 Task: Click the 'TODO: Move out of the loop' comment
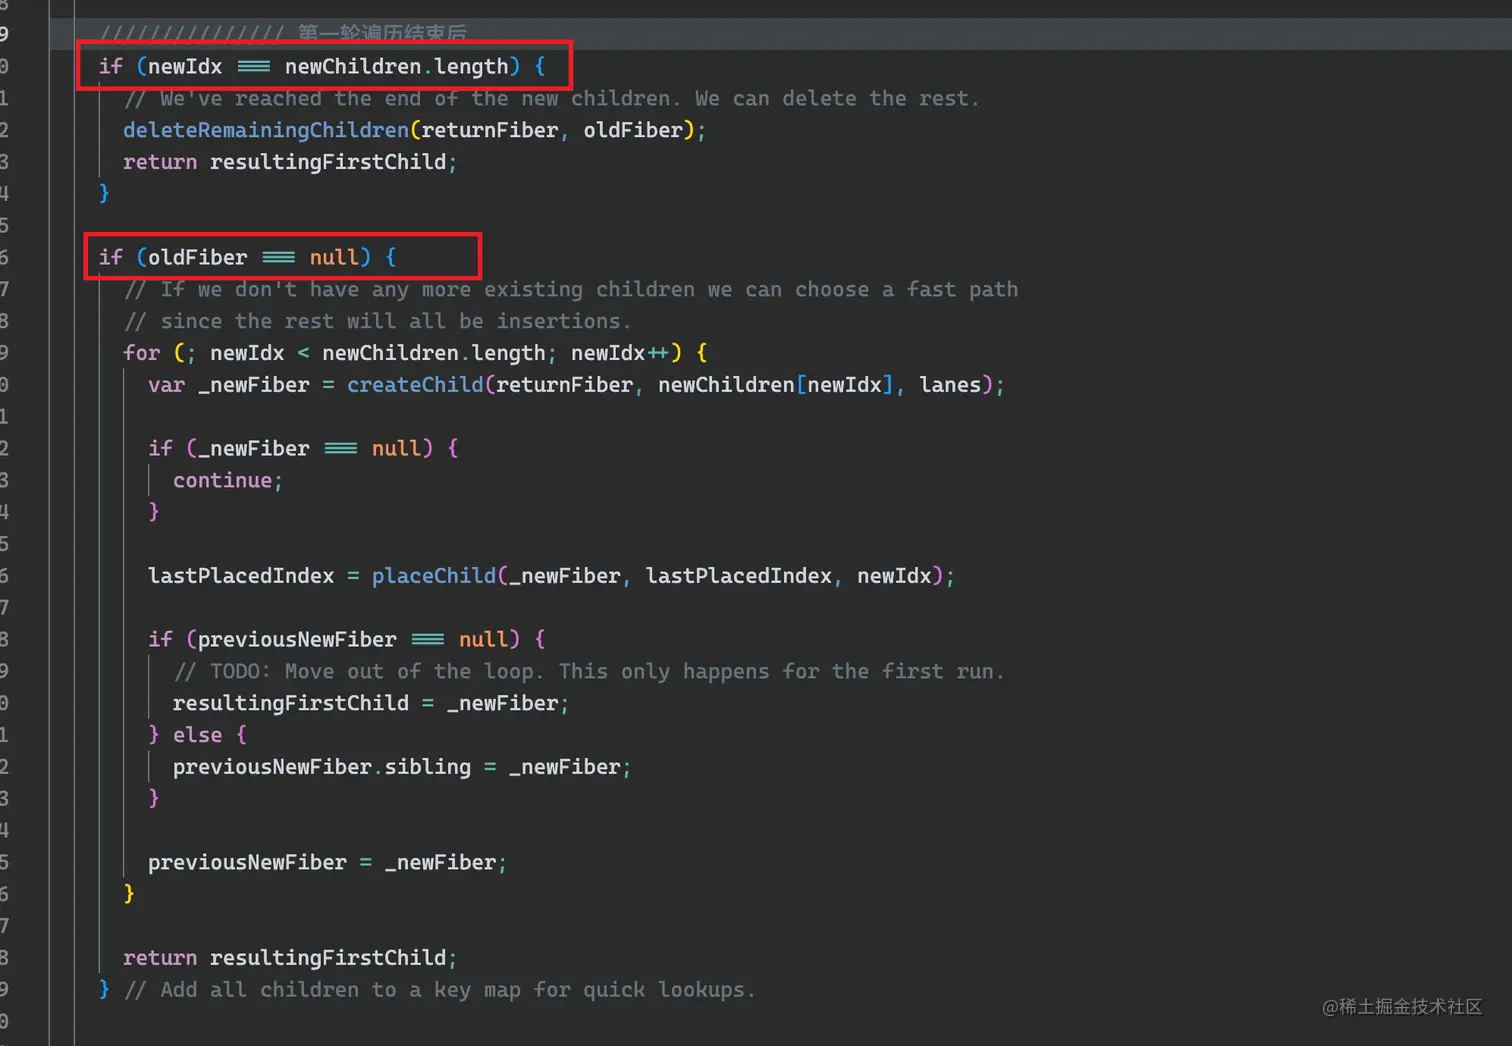coord(589,672)
